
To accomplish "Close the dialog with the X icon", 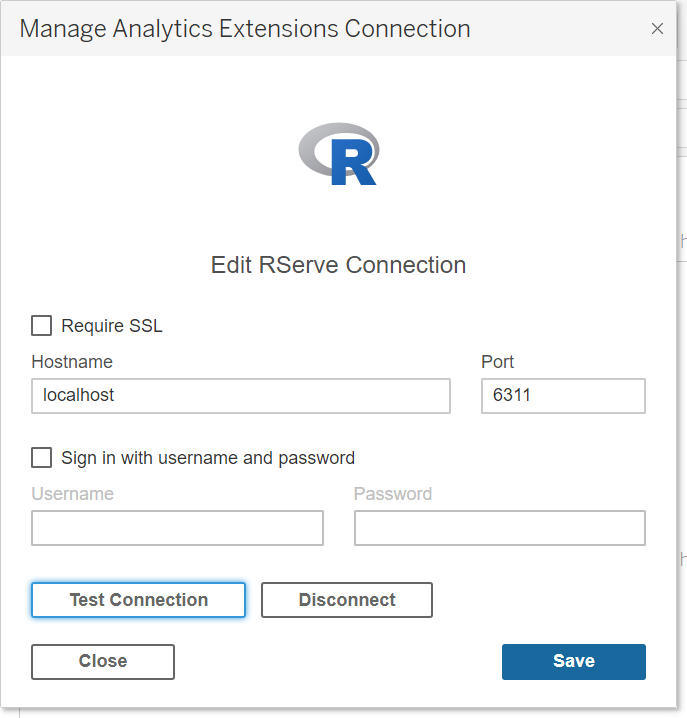I will tap(657, 29).
